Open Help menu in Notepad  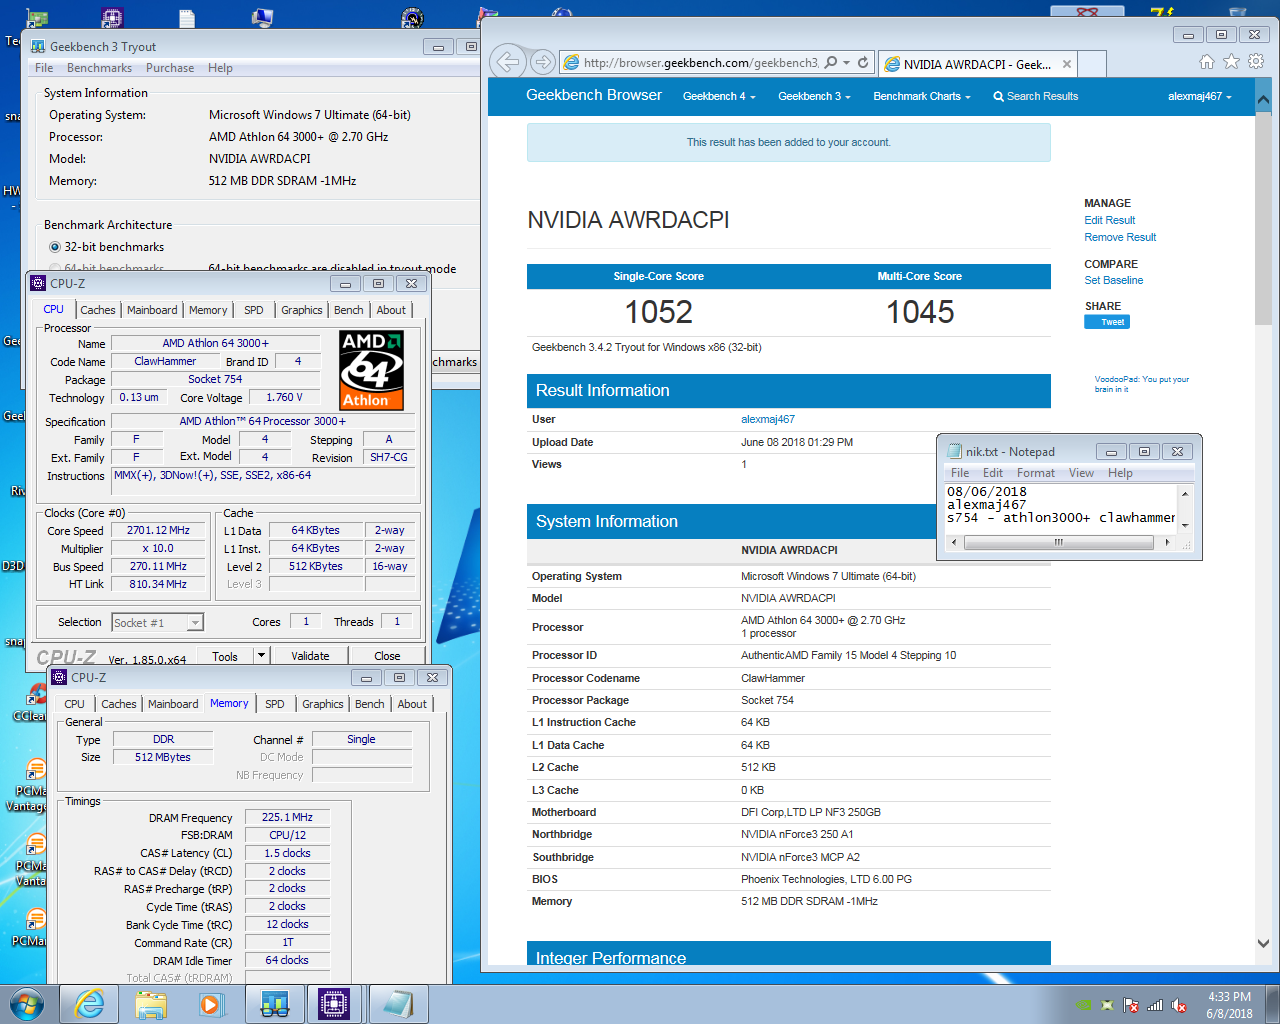(x=1120, y=473)
